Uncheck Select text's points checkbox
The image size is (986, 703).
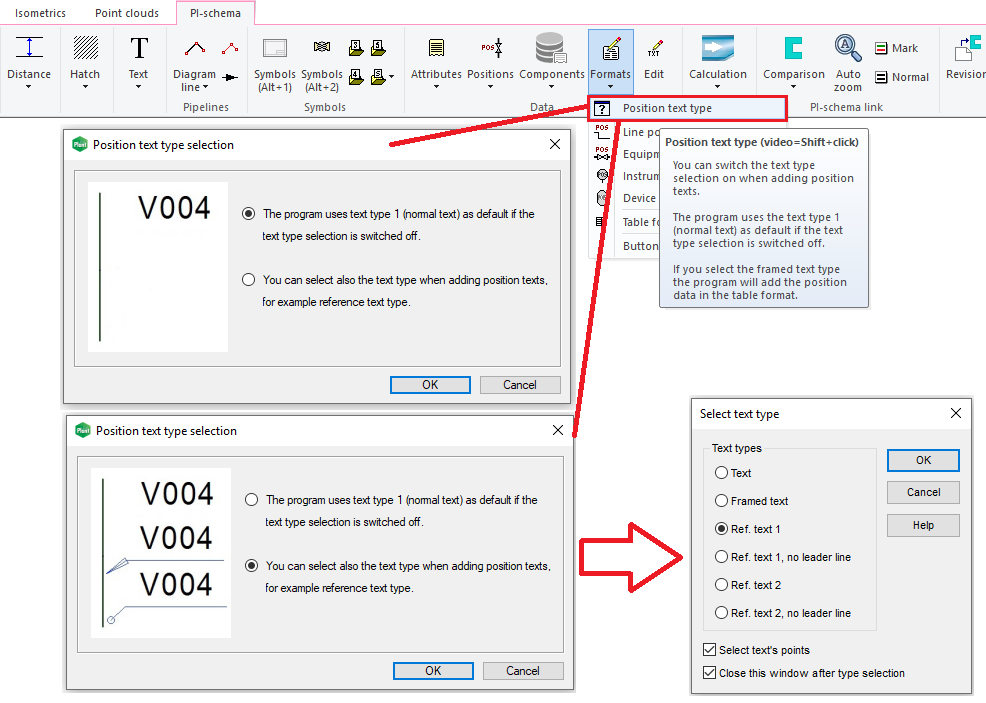[x=710, y=650]
